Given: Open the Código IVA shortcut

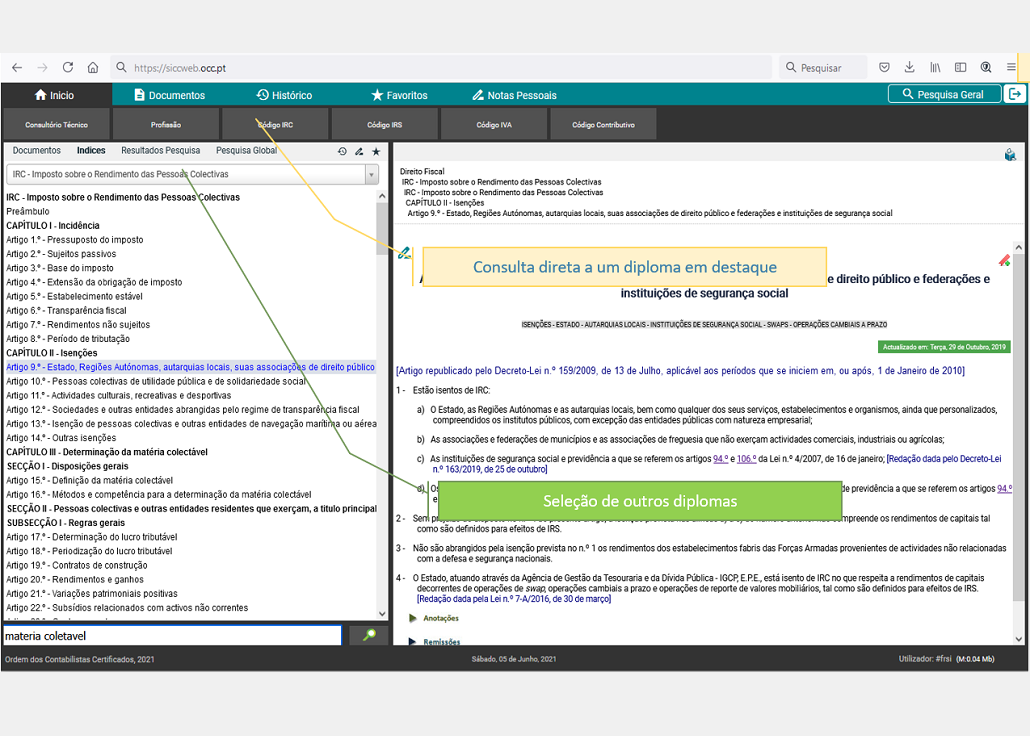Looking at the screenshot, I should pos(494,124).
